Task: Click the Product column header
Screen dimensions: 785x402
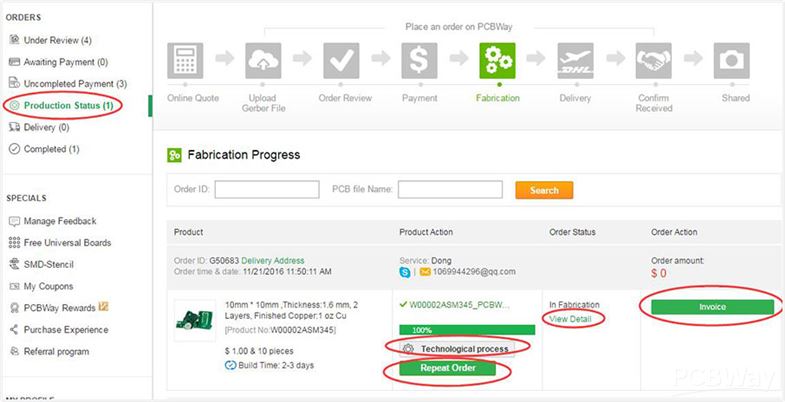Action: [x=188, y=232]
